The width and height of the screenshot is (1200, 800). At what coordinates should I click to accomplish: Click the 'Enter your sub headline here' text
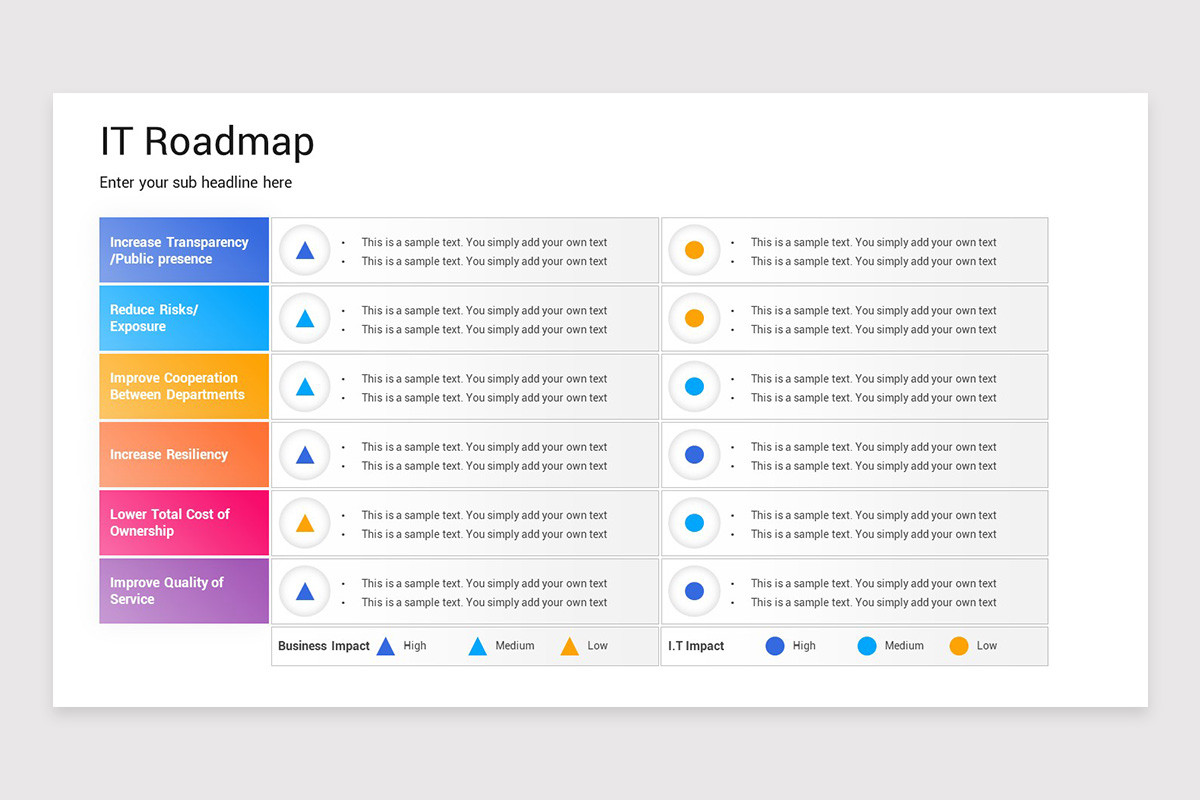[x=196, y=182]
